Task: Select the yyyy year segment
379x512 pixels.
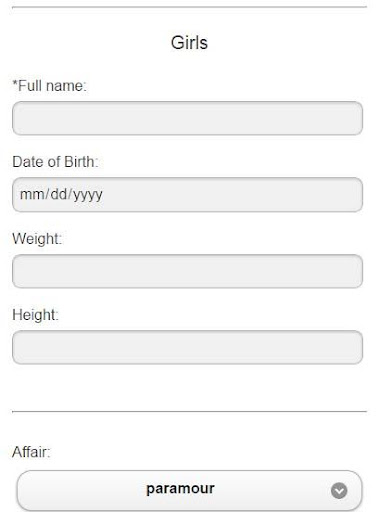Action: 88,195
